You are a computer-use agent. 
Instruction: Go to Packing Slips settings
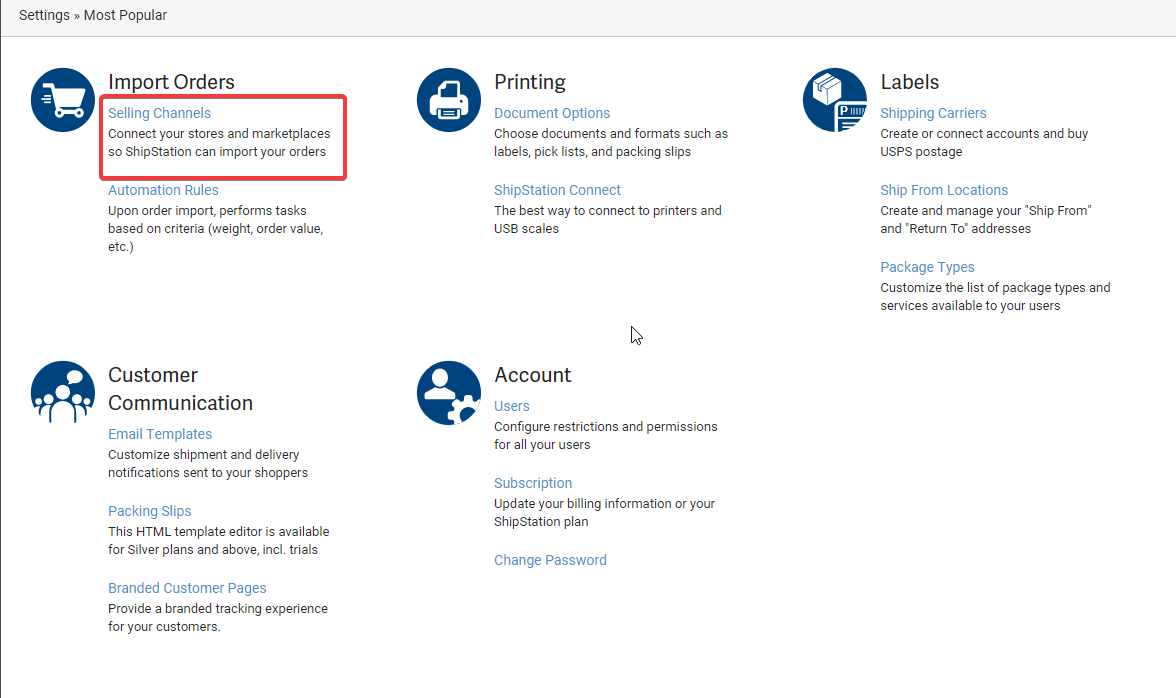(x=149, y=511)
